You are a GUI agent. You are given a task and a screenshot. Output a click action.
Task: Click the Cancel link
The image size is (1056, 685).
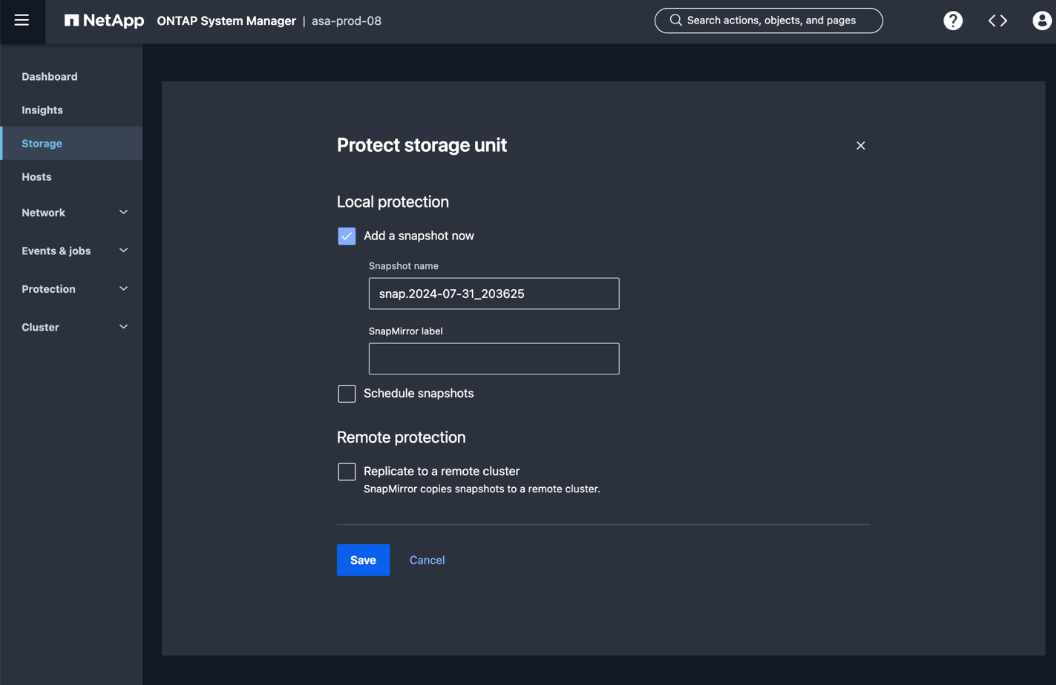pyautogui.click(x=427, y=560)
